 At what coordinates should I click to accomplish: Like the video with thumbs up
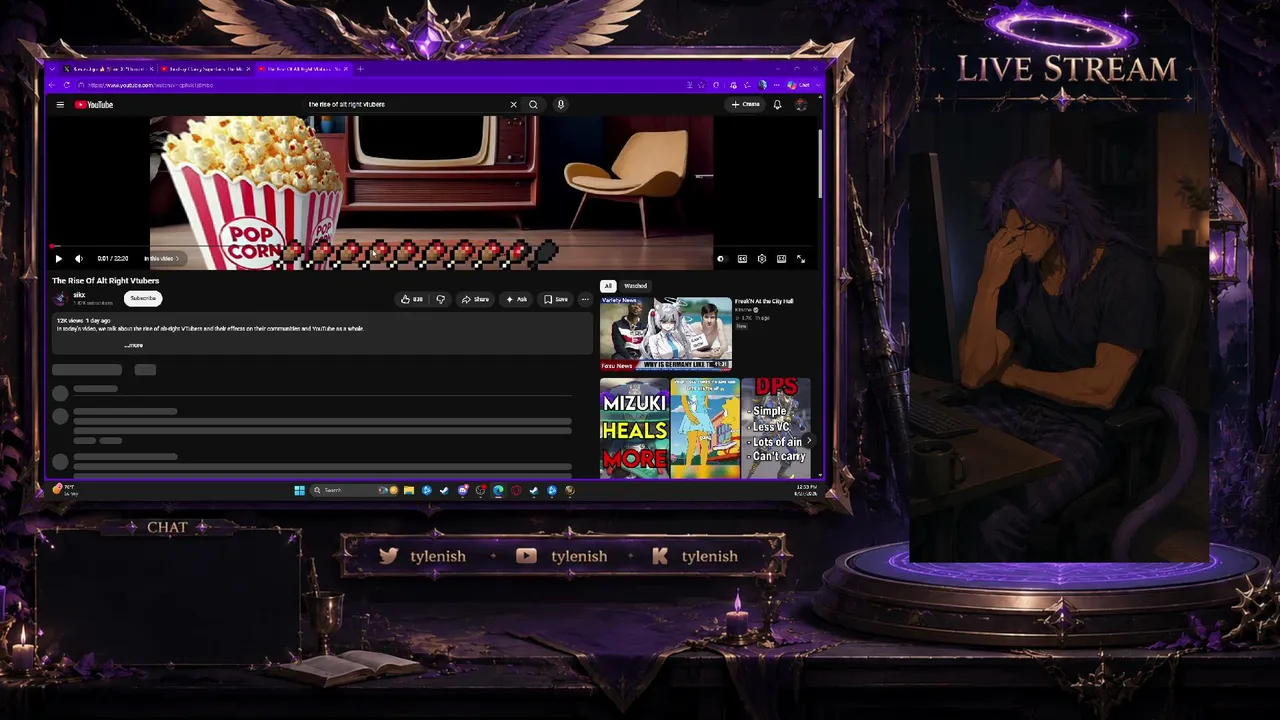(411, 299)
